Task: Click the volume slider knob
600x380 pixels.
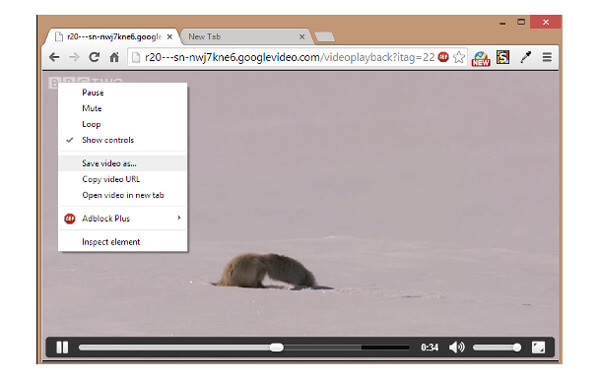Action: [517, 347]
